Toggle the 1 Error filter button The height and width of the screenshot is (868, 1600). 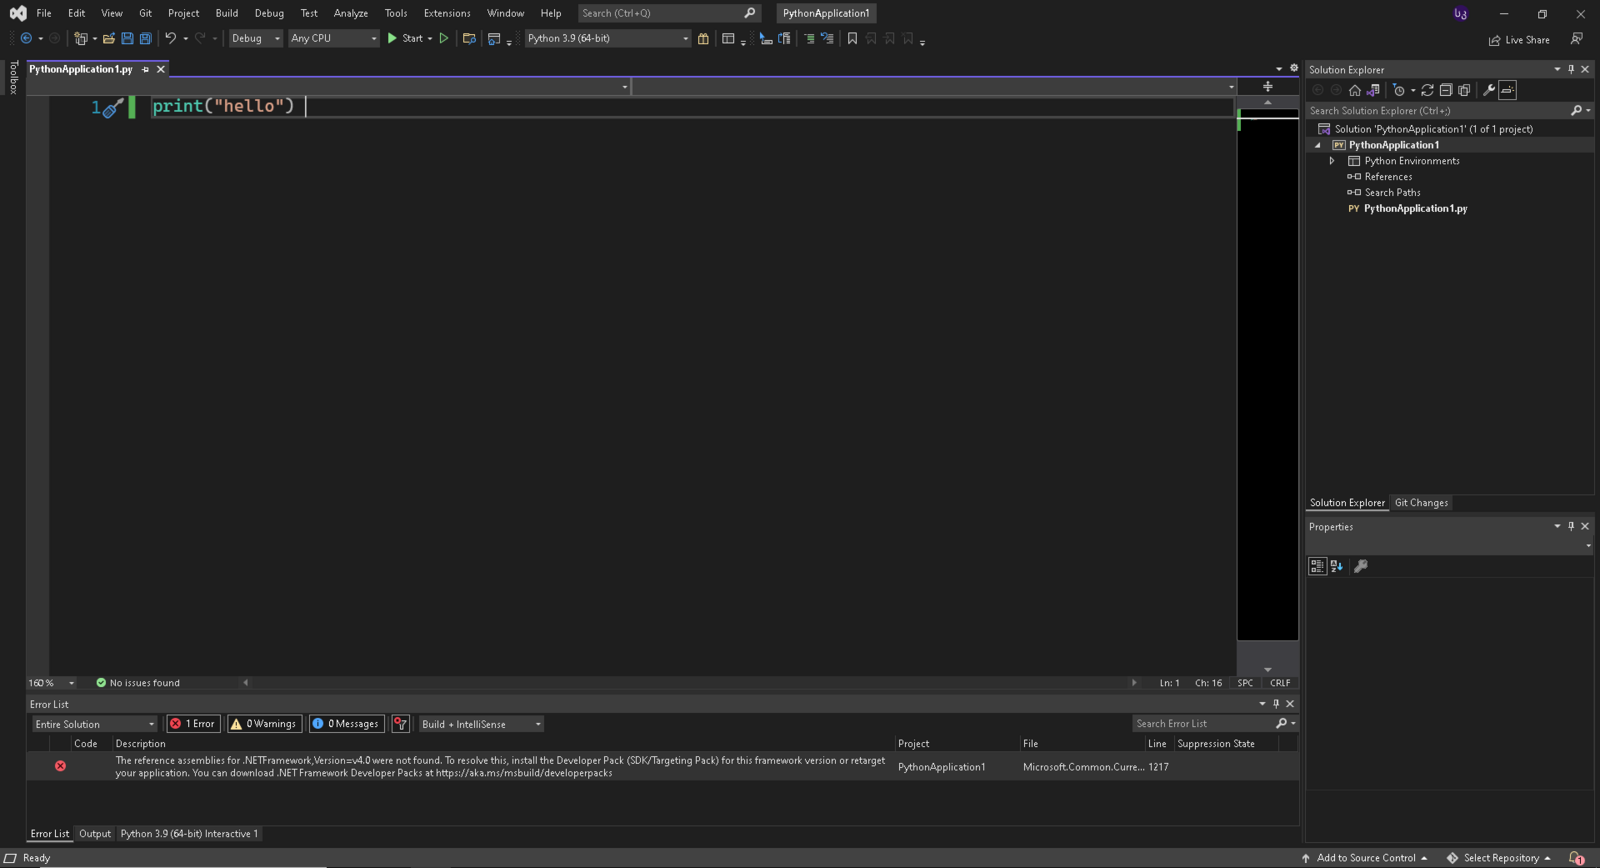[193, 724]
